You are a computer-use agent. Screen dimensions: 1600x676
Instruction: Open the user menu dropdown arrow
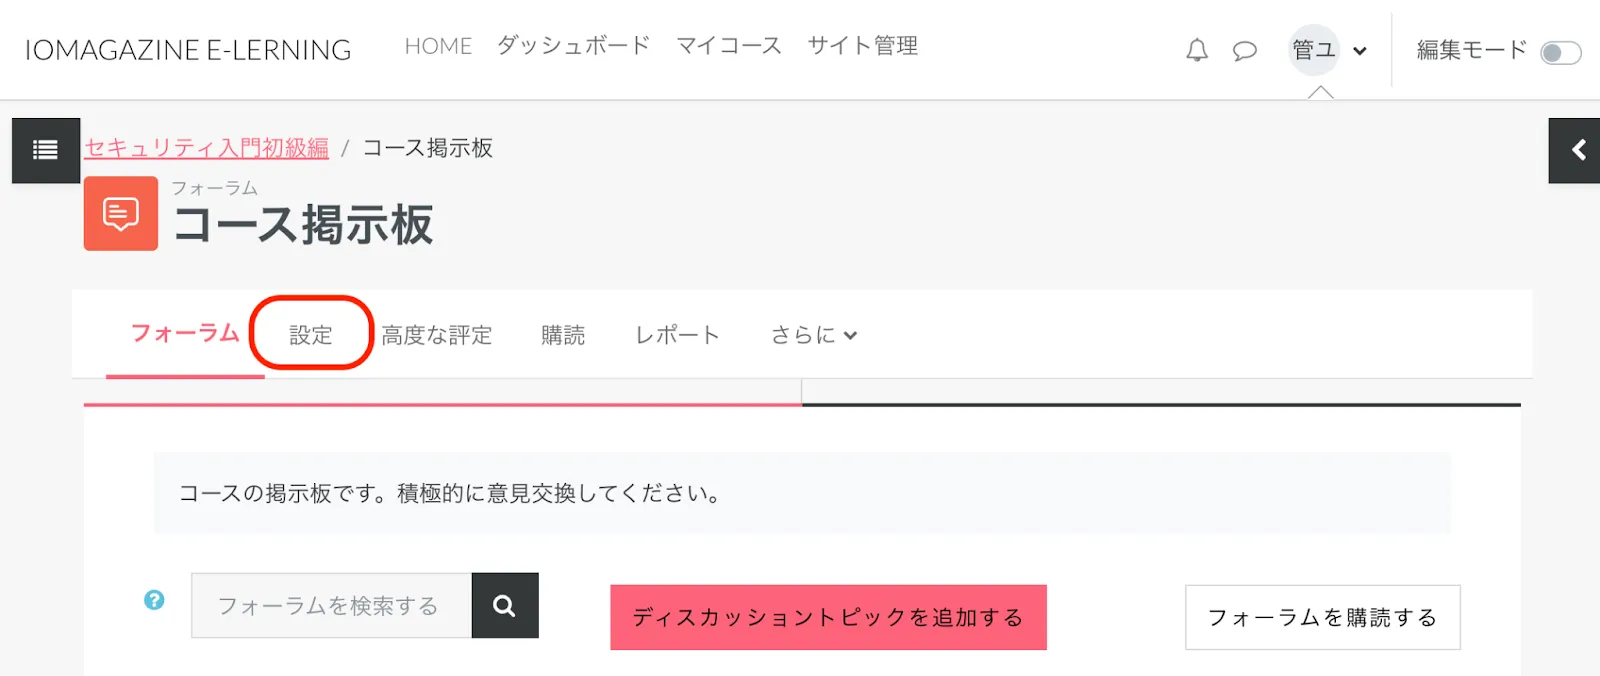[1360, 51]
